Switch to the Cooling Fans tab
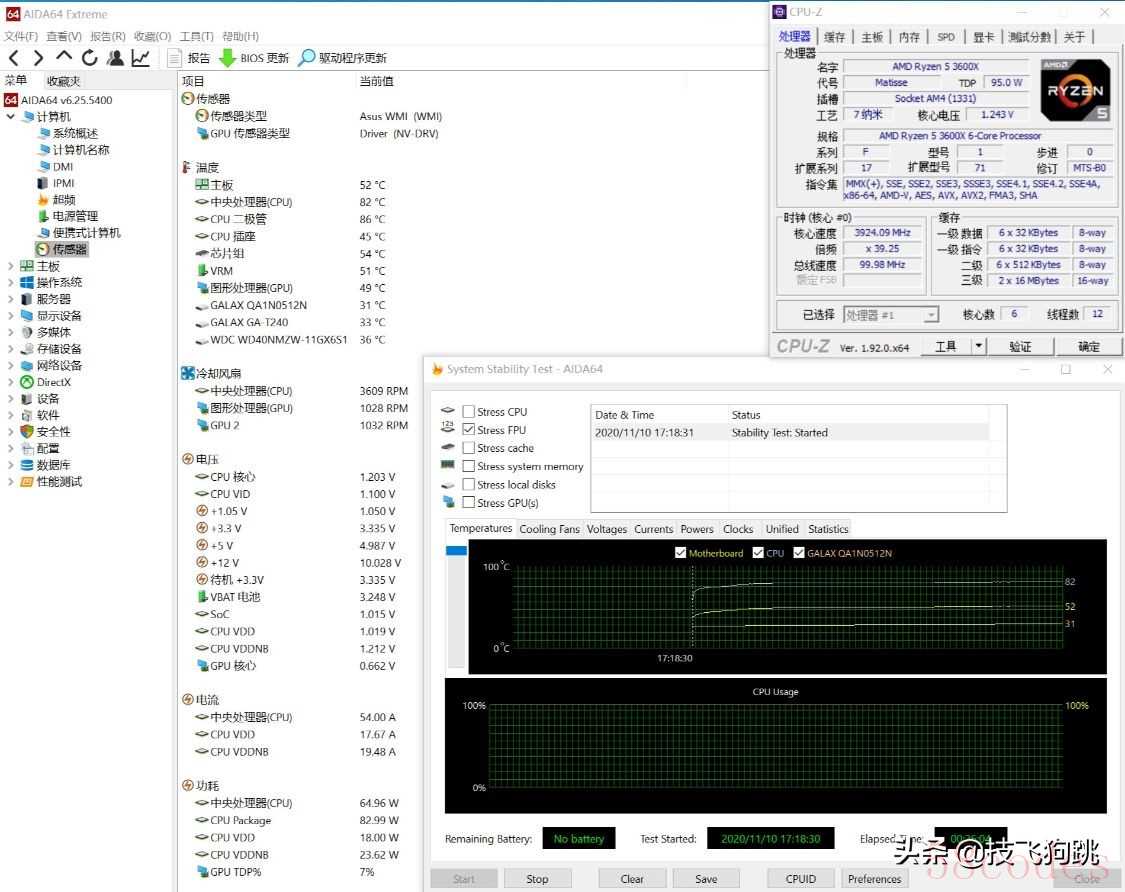The width and height of the screenshot is (1125, 892). (x=549, y=529)
